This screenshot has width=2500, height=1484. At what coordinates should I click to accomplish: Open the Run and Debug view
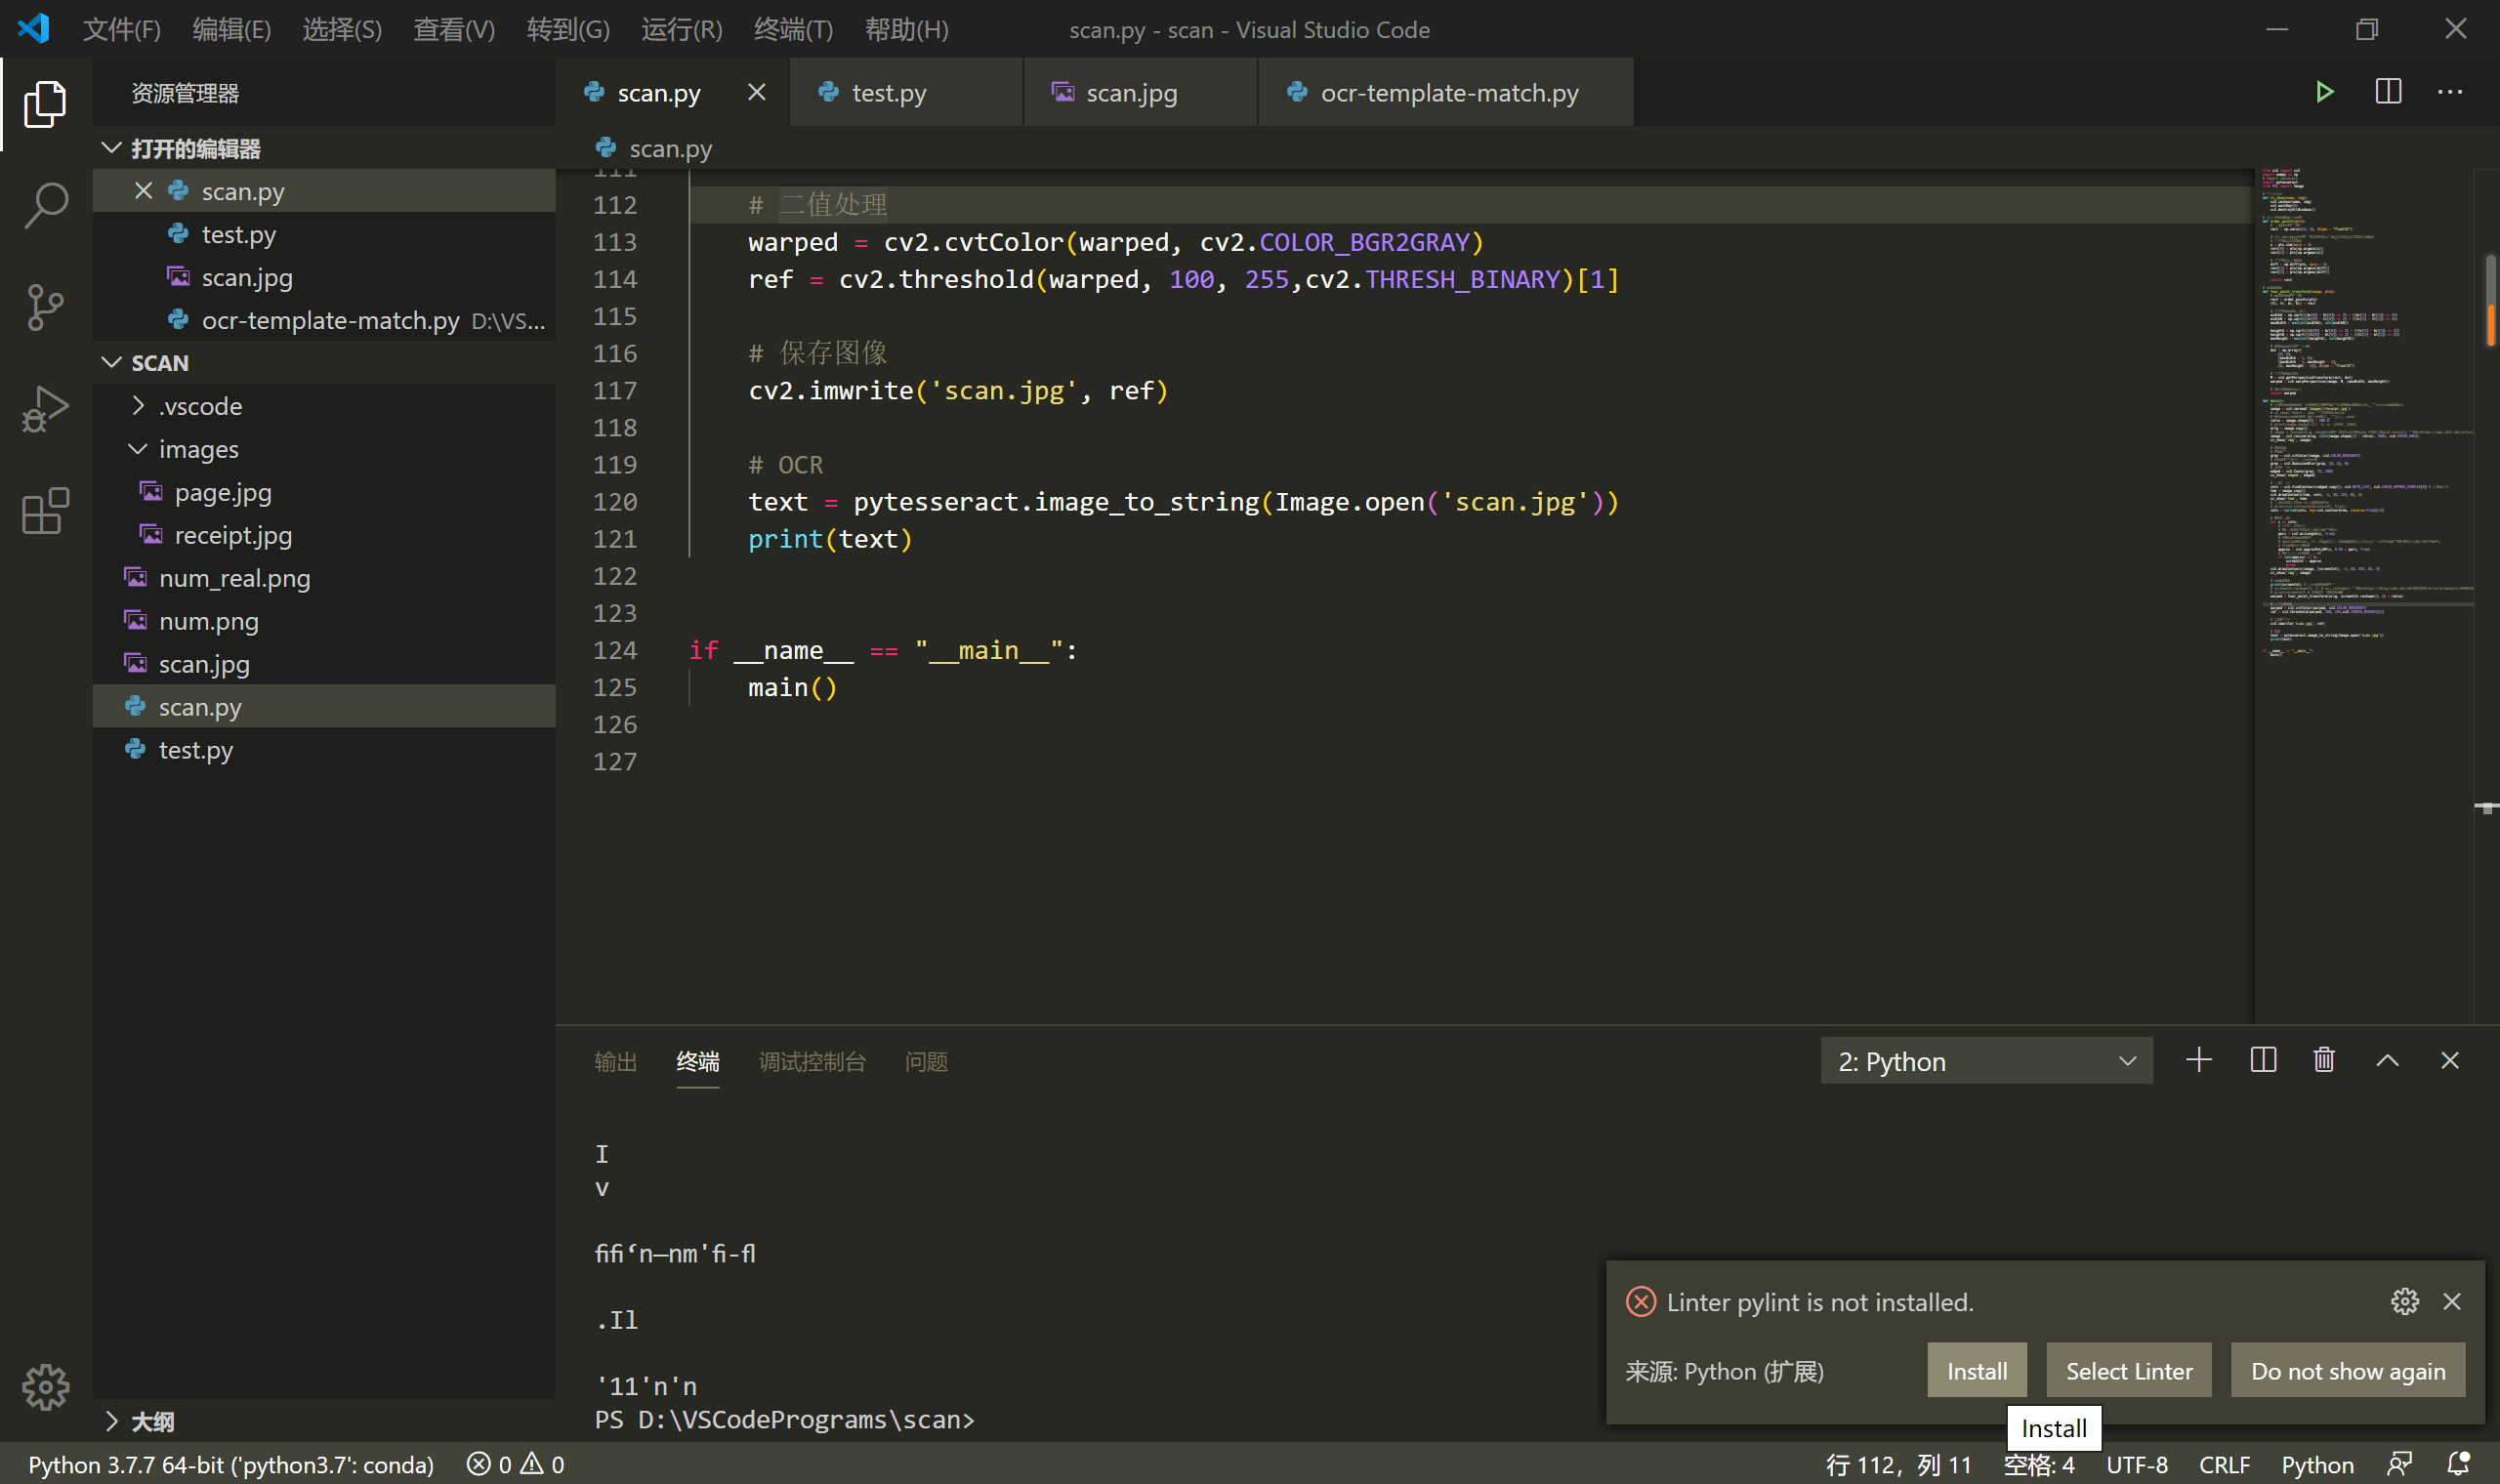pyautogui.click(x=45, y=409)
